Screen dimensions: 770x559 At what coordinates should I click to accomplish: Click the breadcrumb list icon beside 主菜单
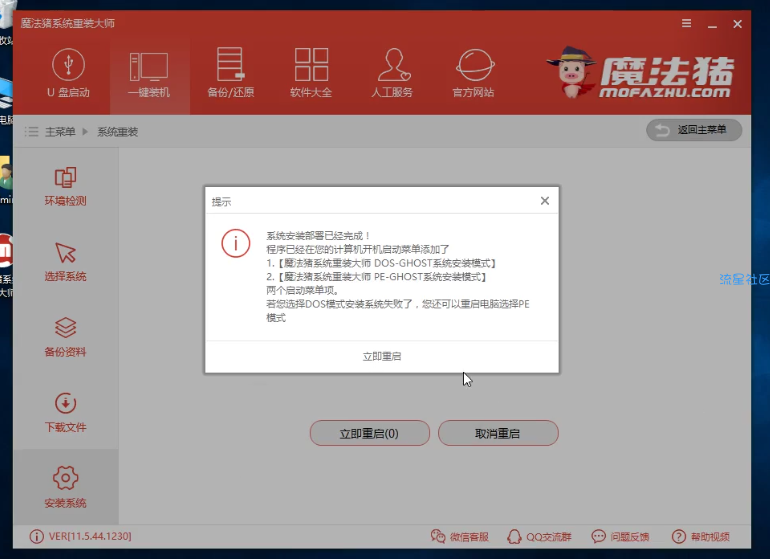point(31,132)
